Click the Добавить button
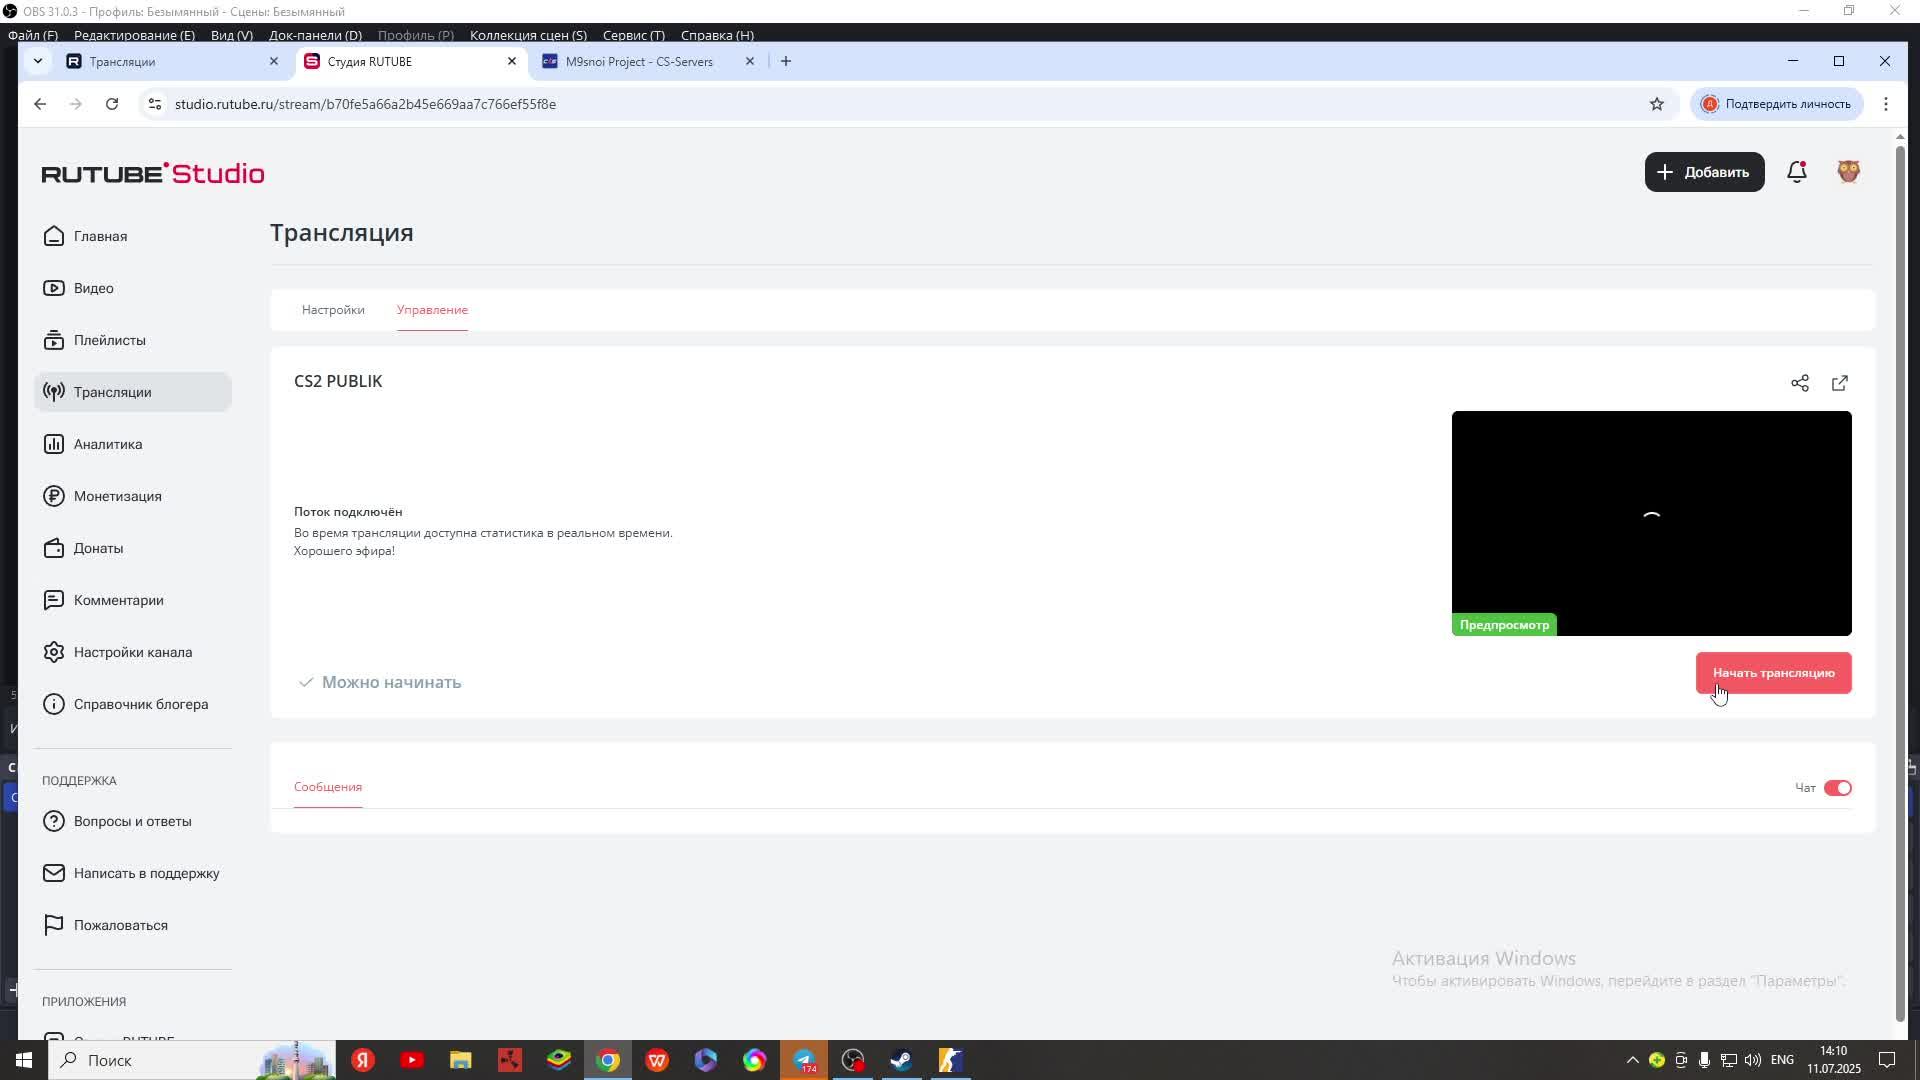Viewport: 1920px width, 1080px height. [x=1704, y=172]
